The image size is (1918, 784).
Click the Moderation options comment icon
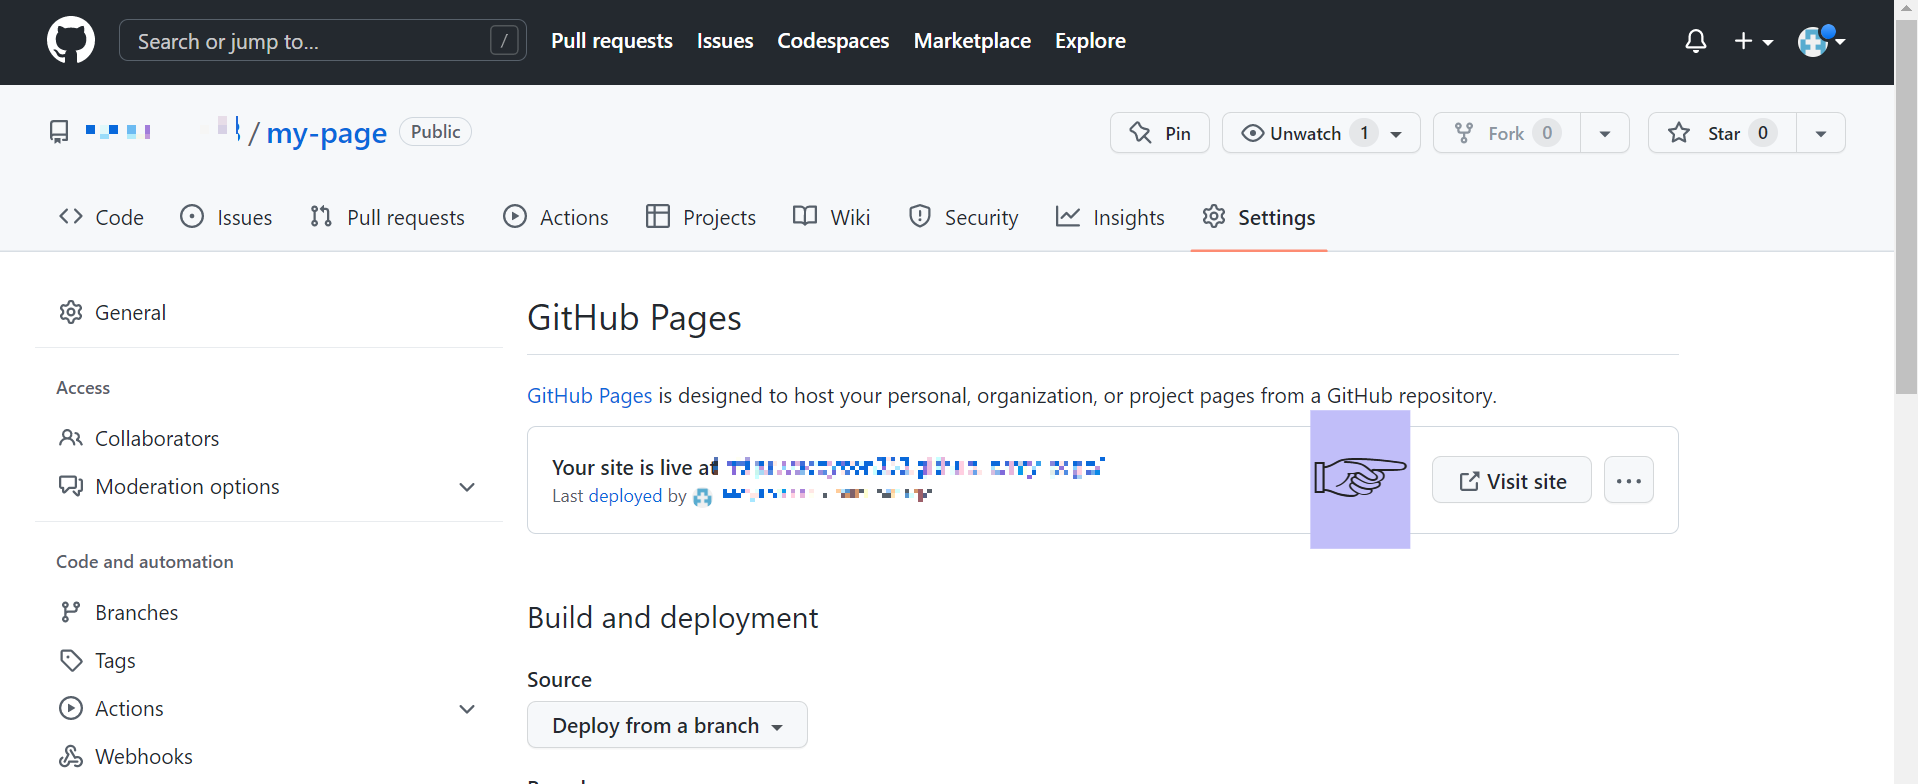71,486
